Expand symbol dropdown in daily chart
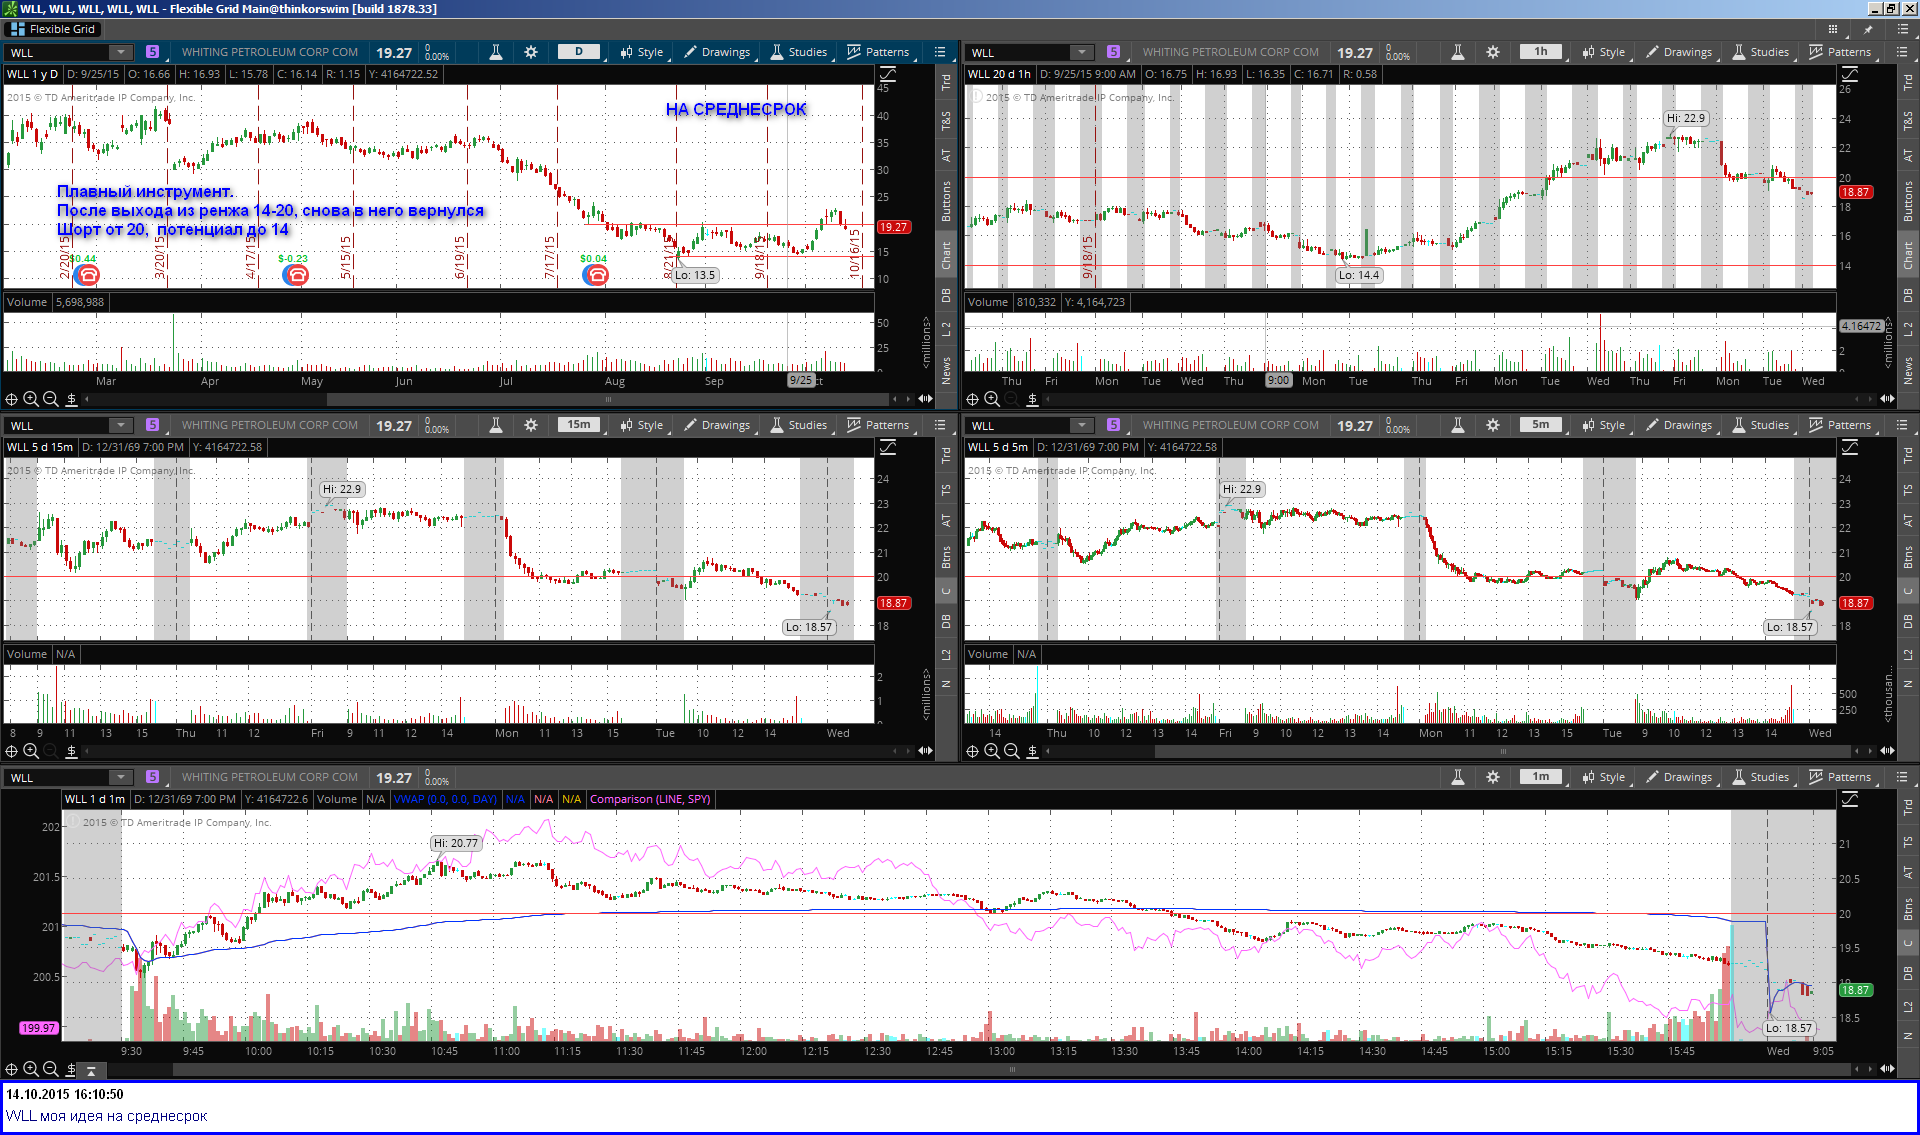 point(120,52)
